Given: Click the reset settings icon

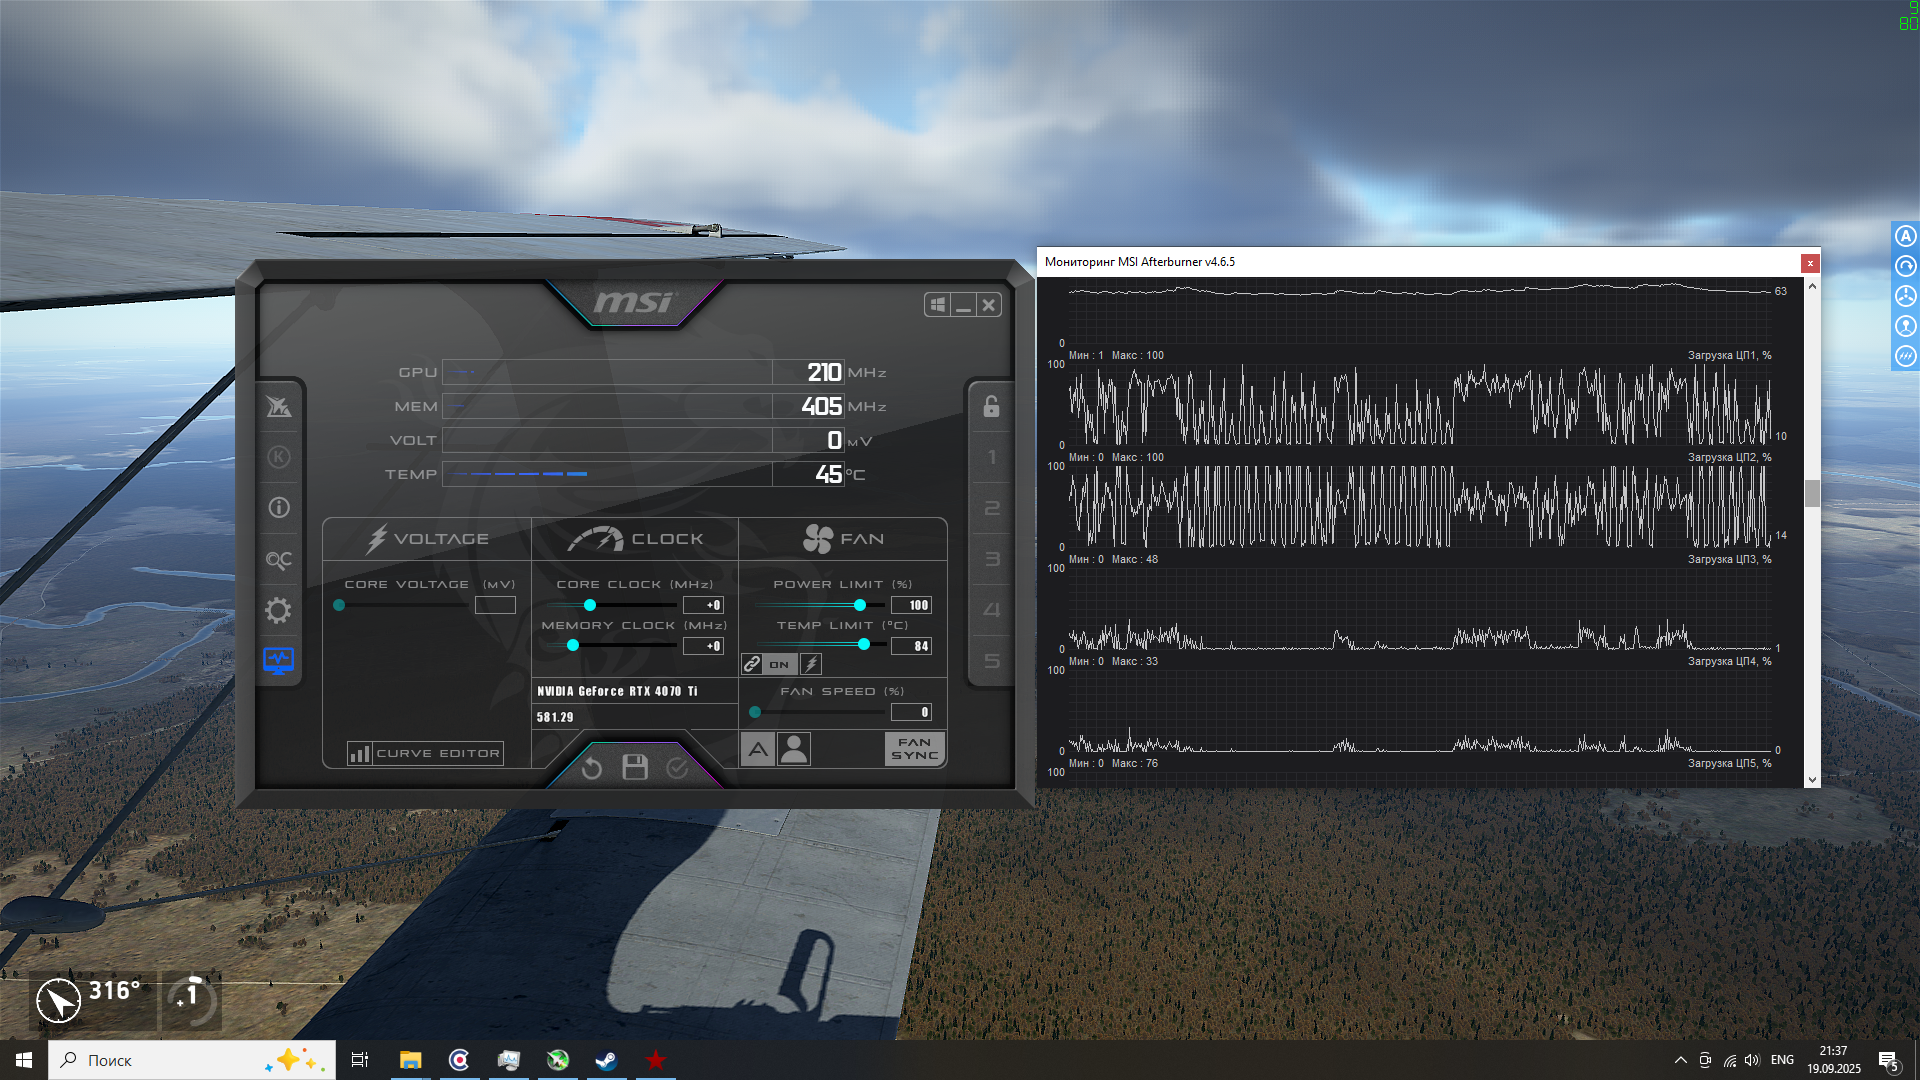Looking at the screenshot, I should coord(592,768).
